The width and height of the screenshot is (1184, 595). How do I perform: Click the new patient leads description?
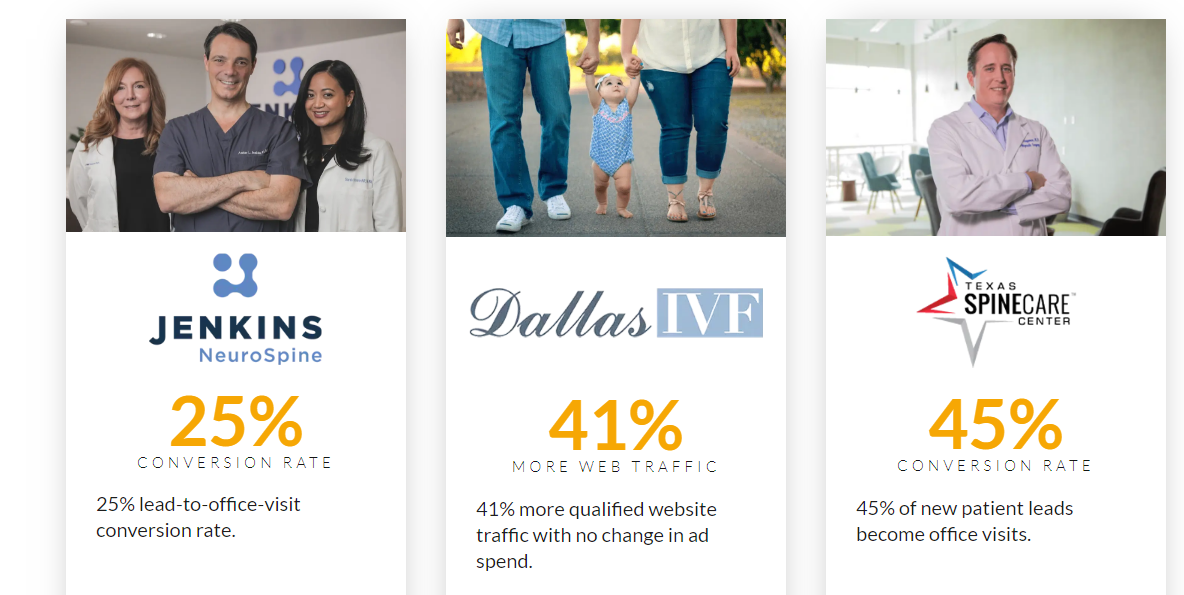(x=965, y=521)
